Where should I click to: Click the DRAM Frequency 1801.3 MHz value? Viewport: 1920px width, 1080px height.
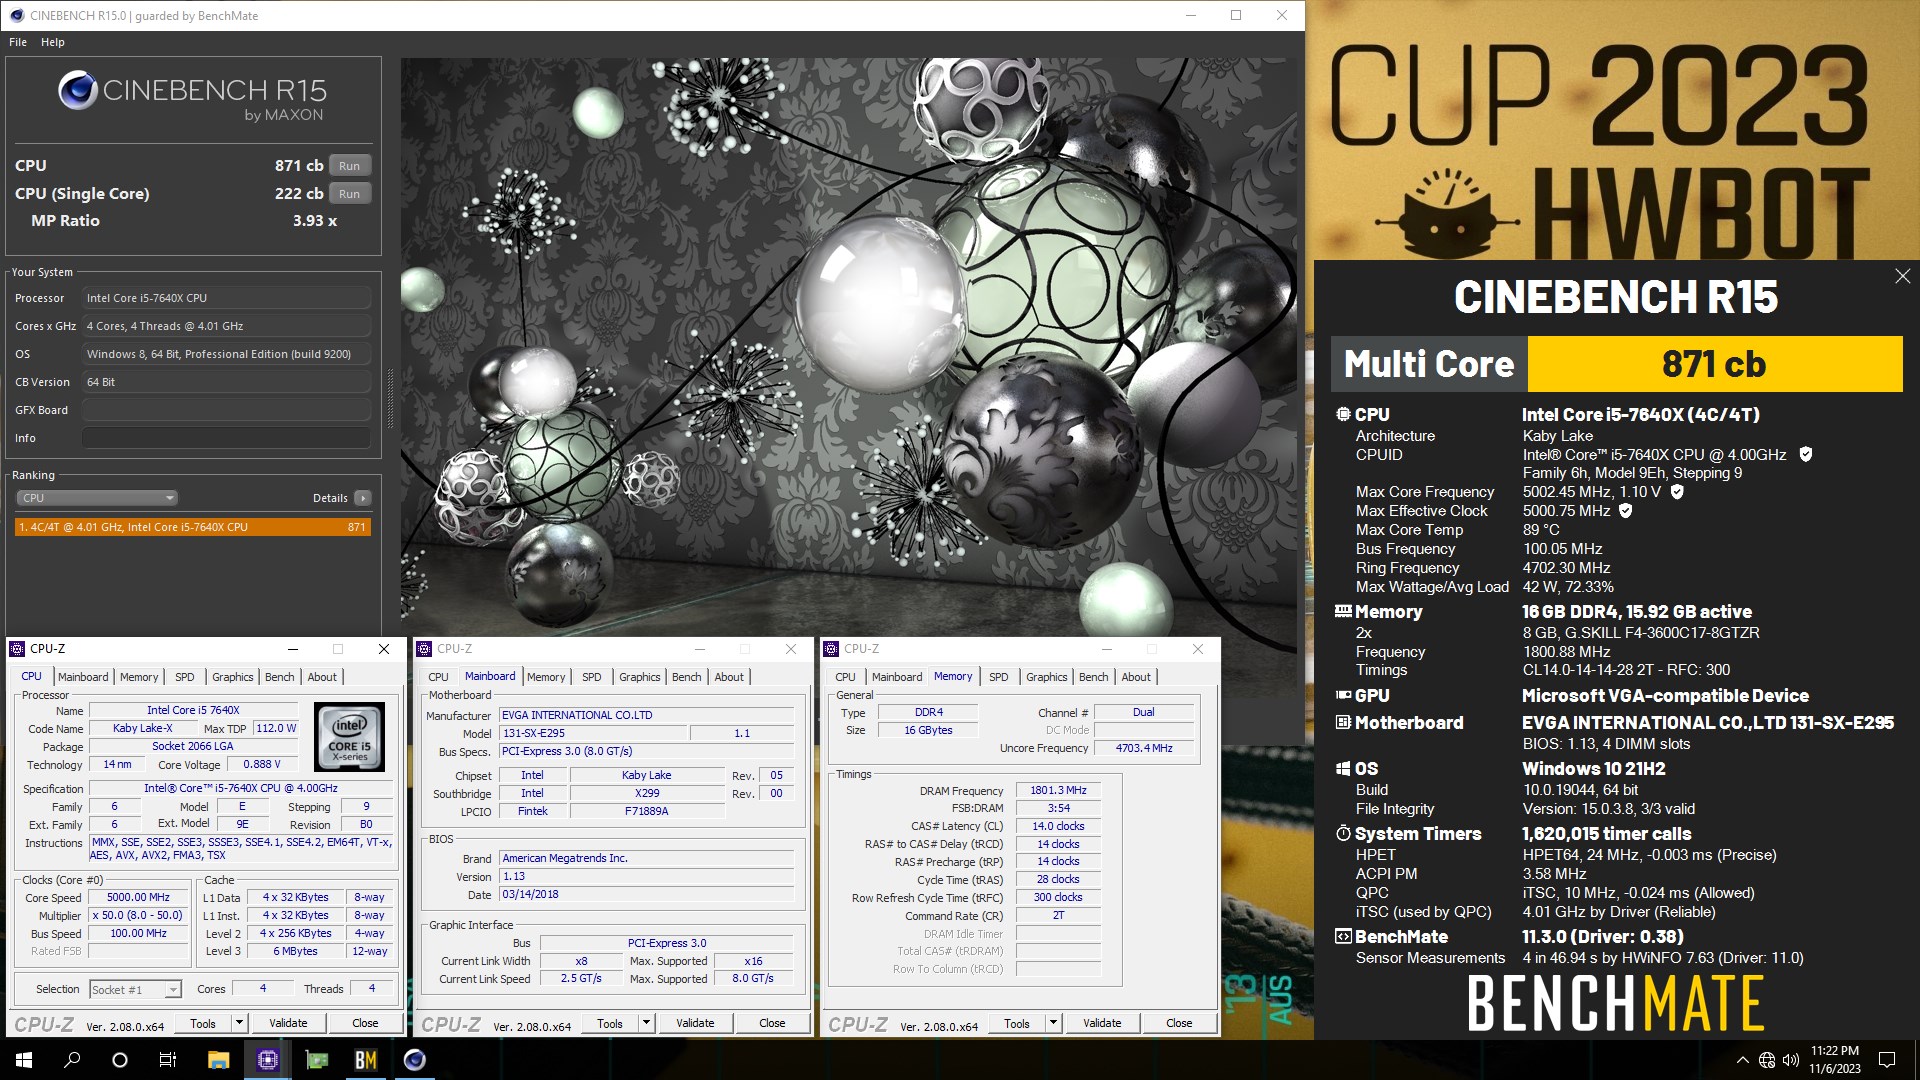click(x=1058, y=790)
